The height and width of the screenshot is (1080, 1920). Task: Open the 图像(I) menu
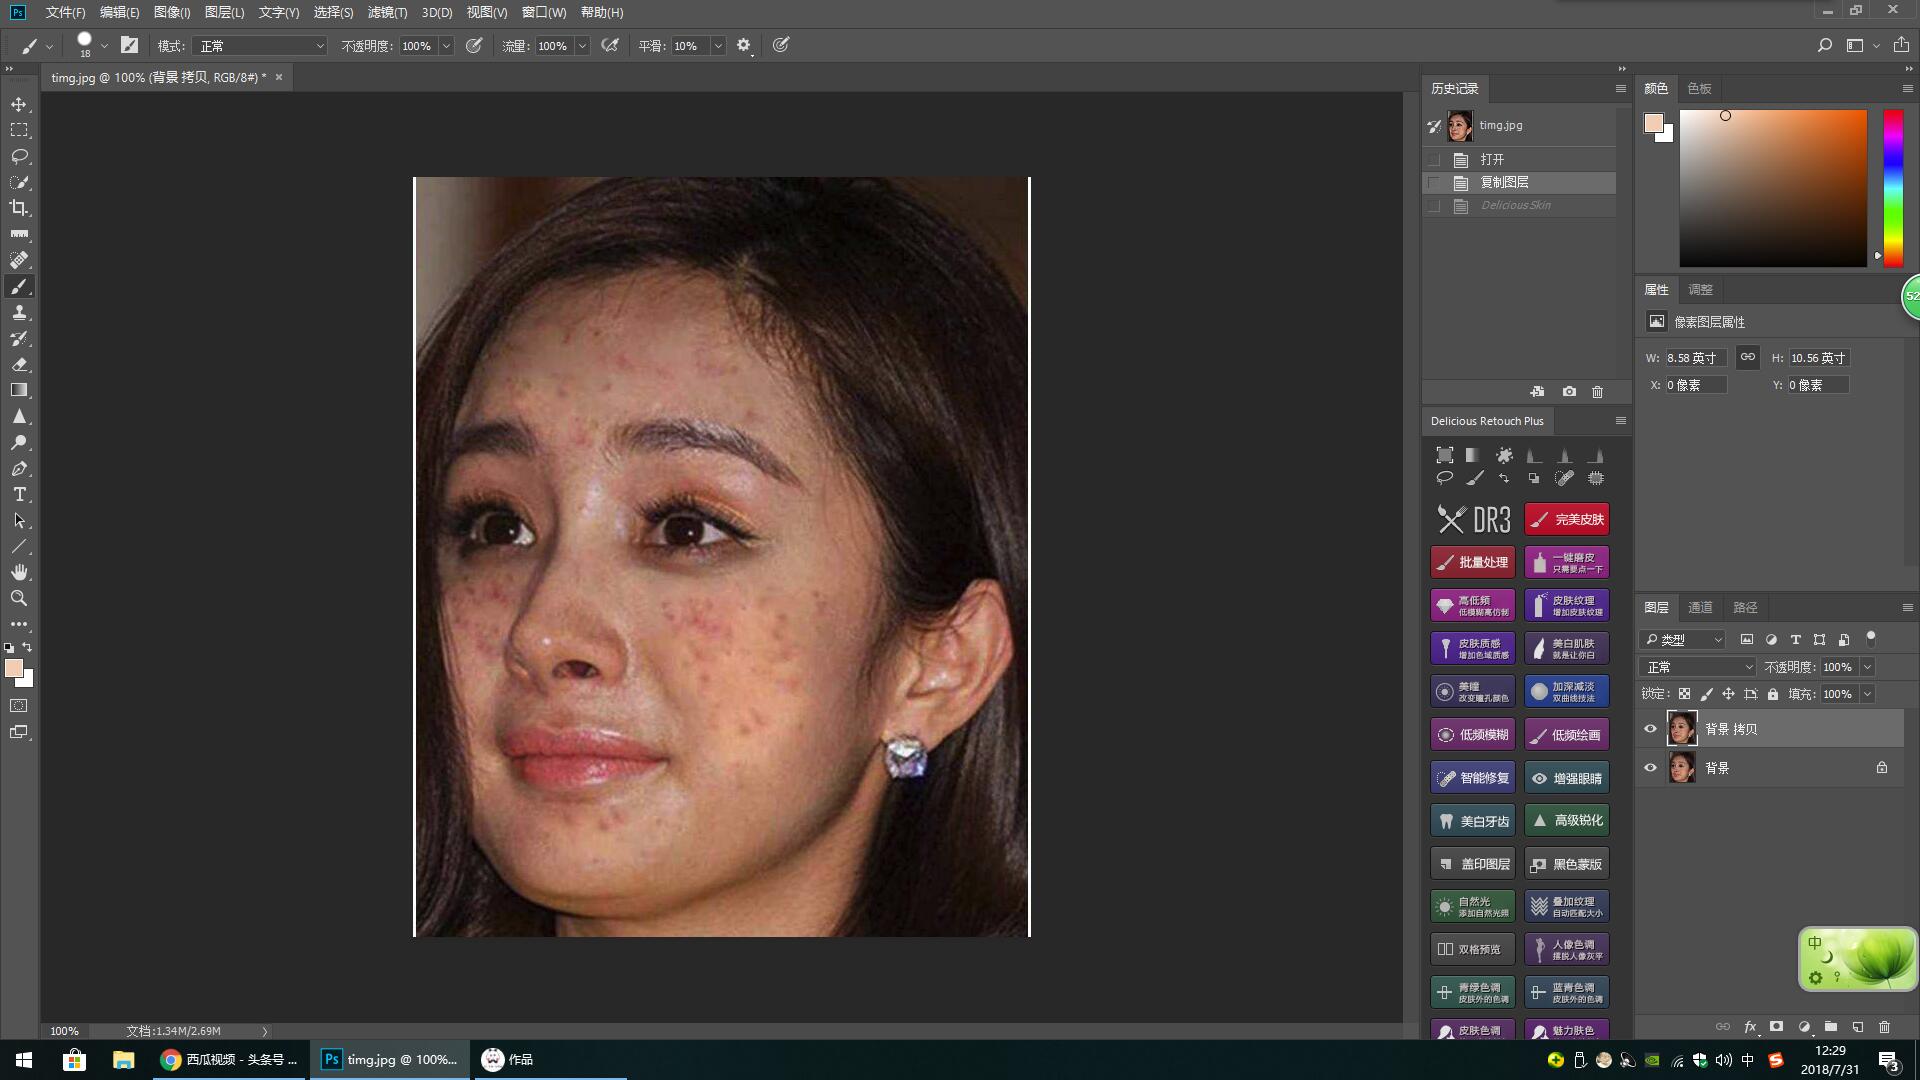point(172,12)
